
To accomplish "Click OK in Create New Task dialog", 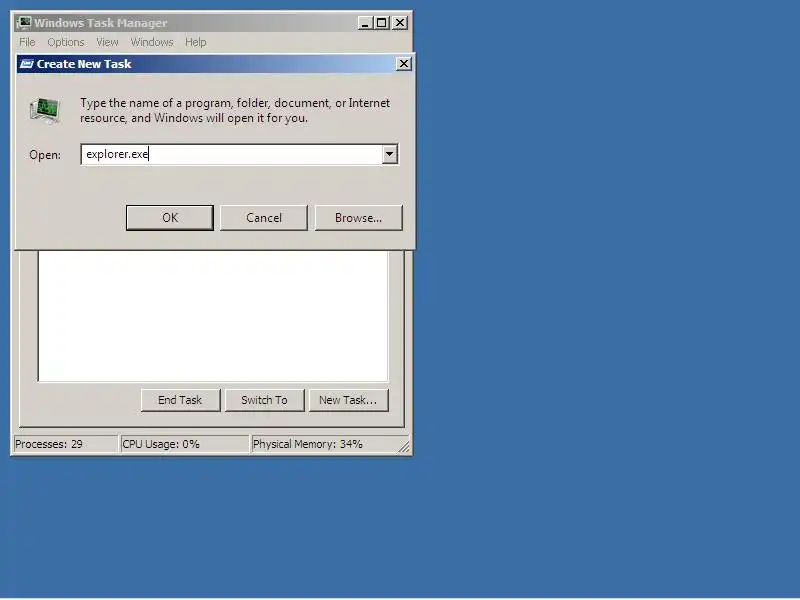I will (x=169, y=218).
